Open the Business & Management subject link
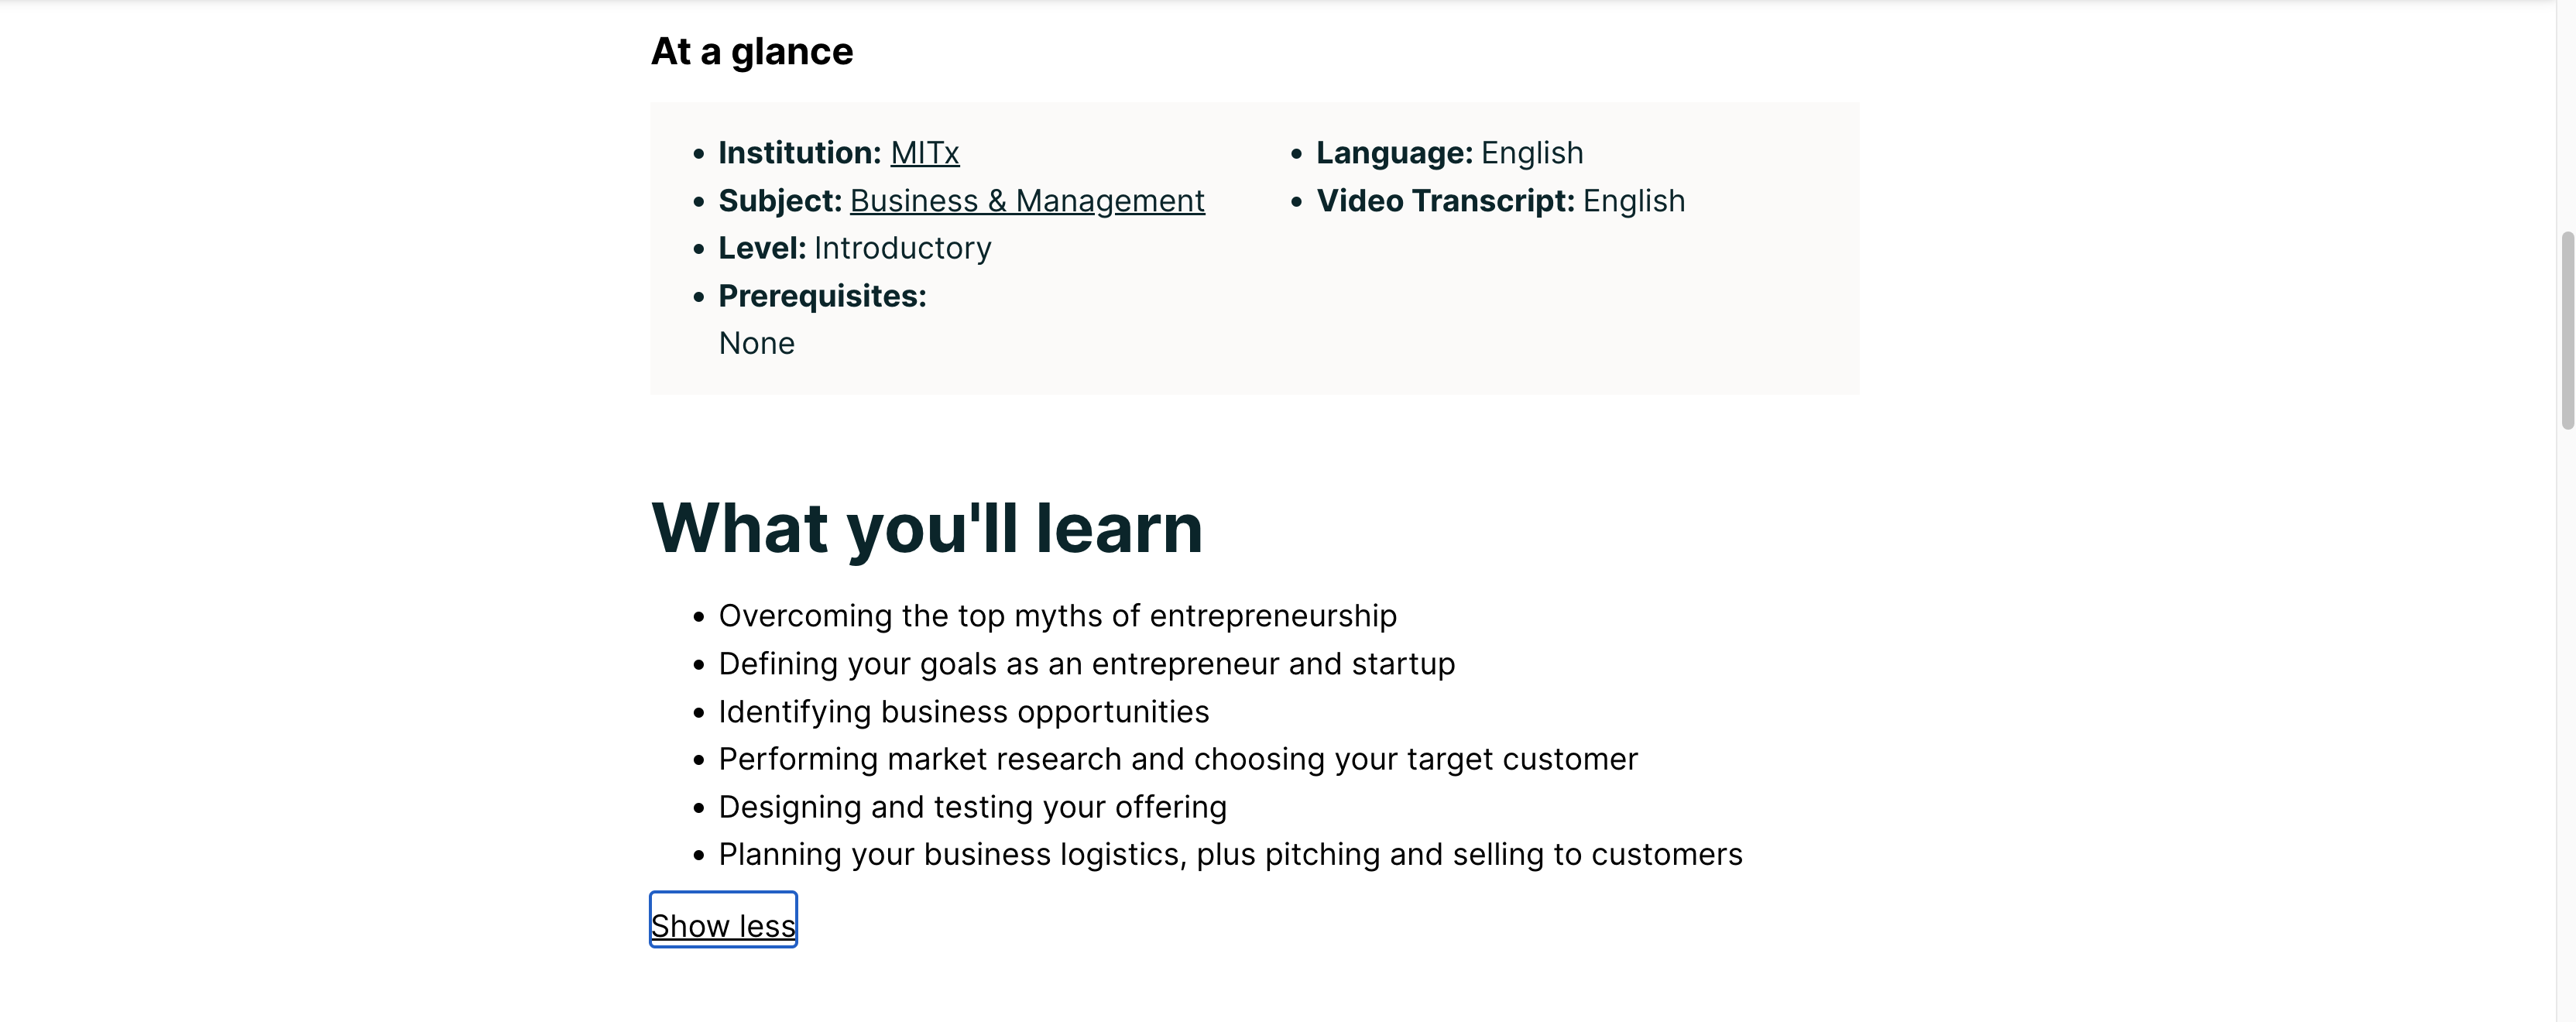Image resolution: width=2576 pixels, height=1022 pixels. 1027,201
